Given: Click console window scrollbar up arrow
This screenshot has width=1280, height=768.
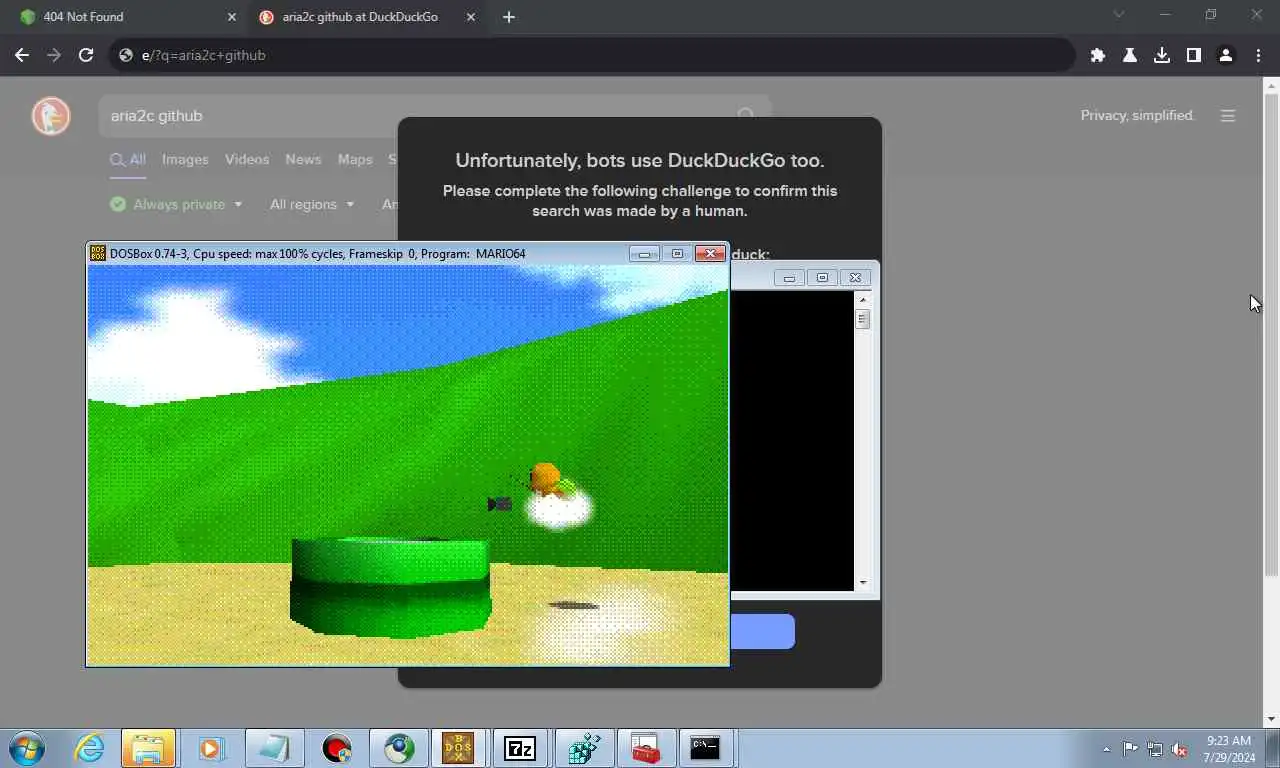Looking at the screenshot, I should click(x=862, y=299).
